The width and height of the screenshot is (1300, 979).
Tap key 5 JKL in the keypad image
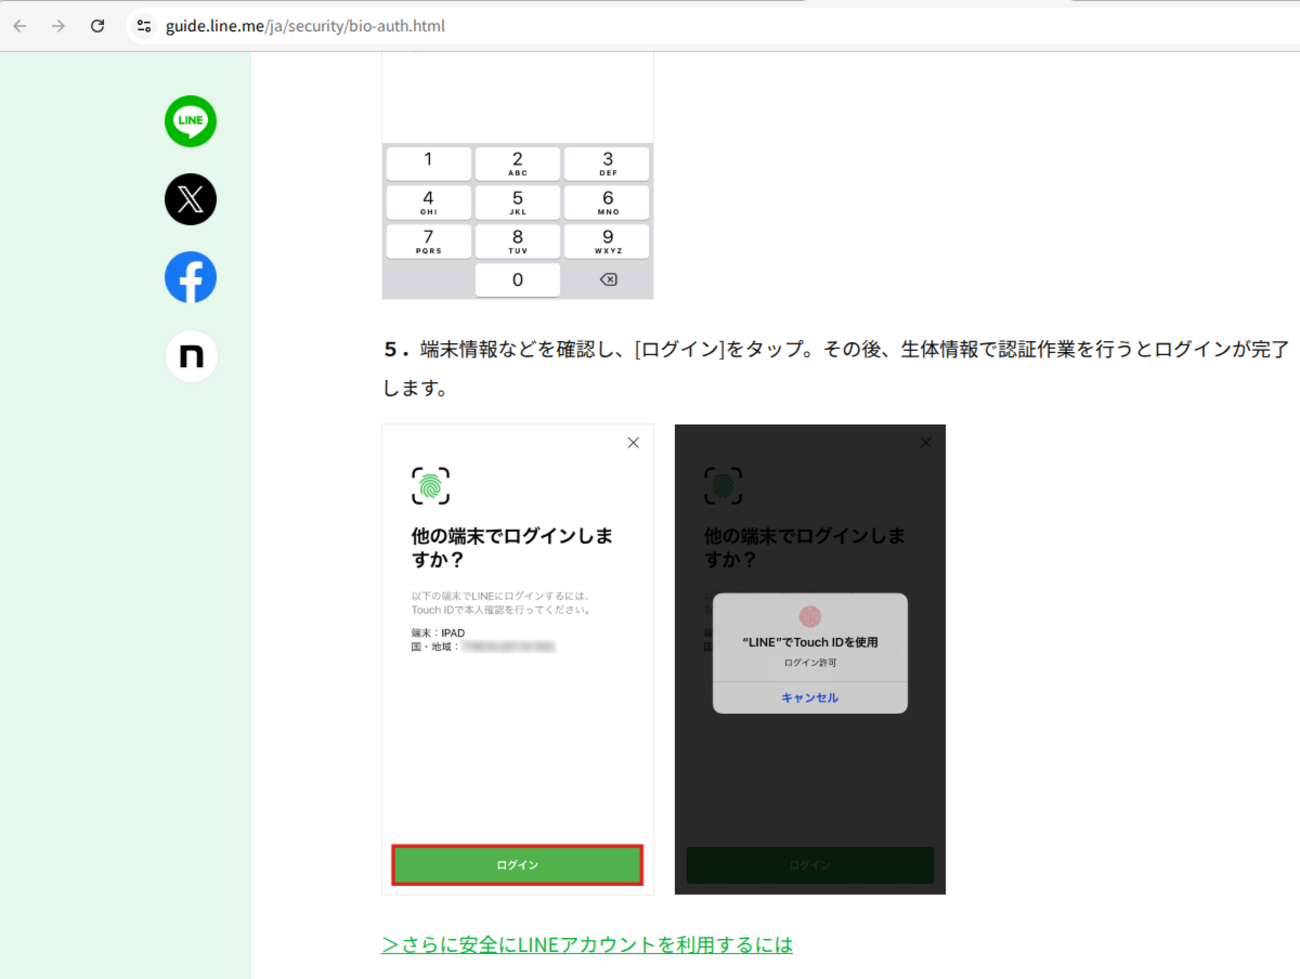pyautogui.click(x=517, y=202)
